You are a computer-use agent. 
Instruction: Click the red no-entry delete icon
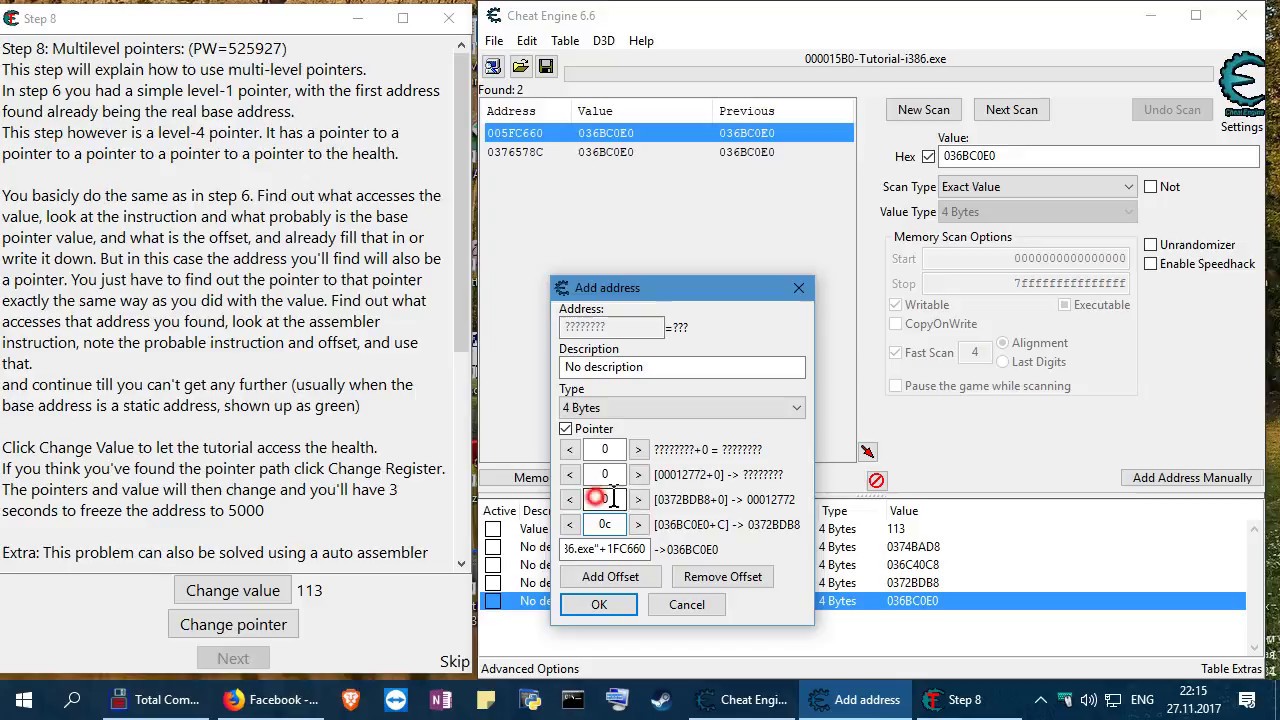[876, 481]
